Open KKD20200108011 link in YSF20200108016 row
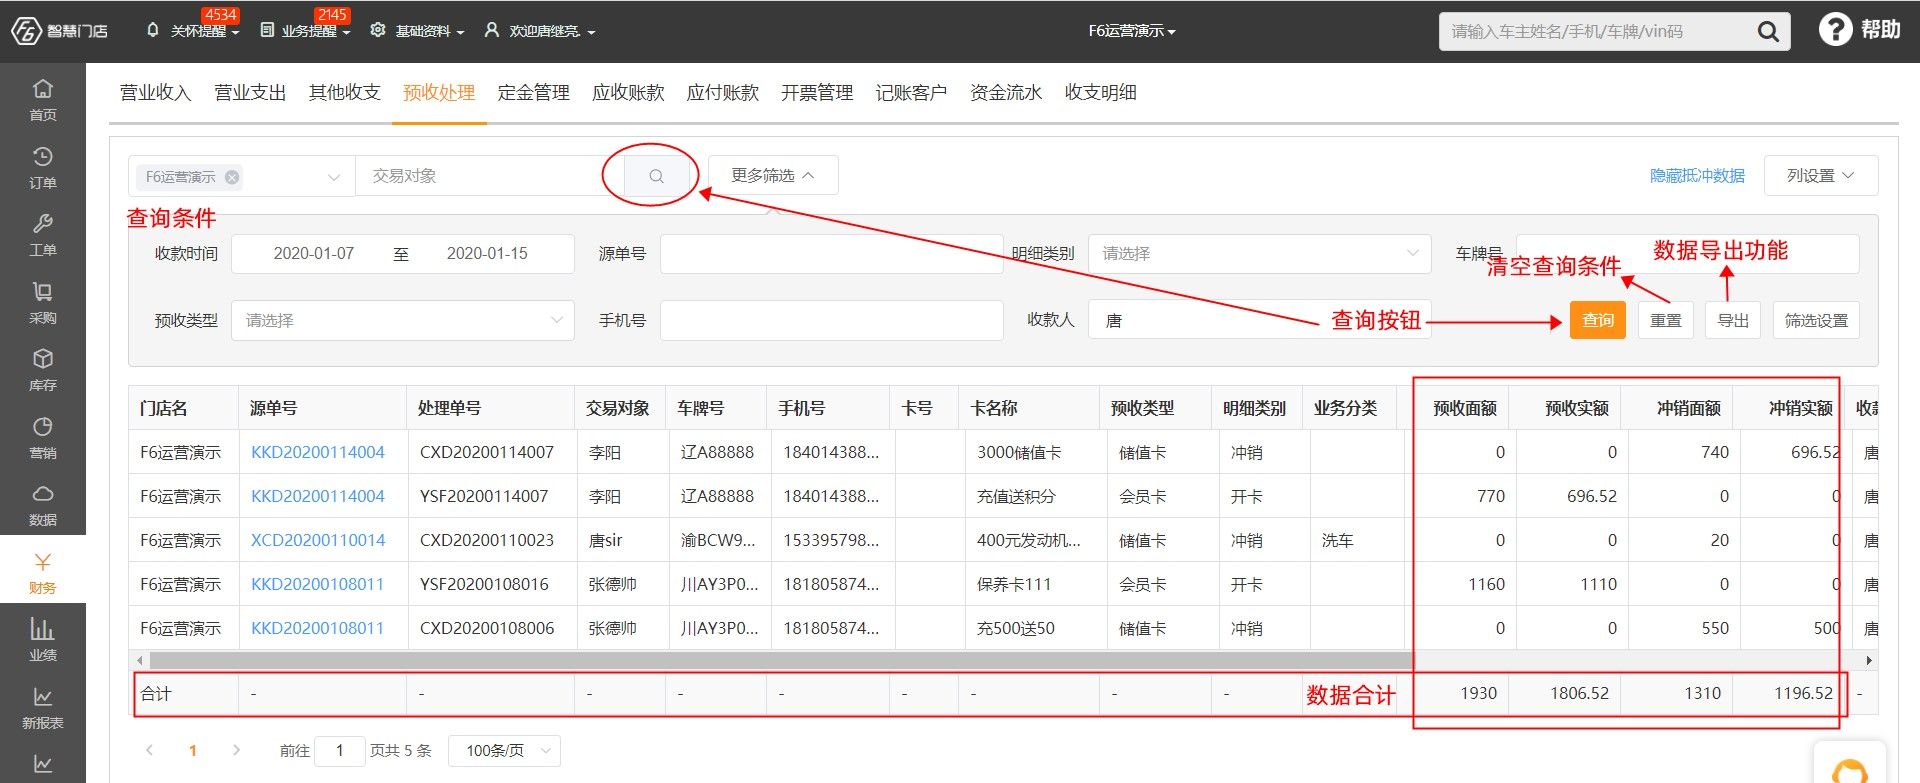 318,584
